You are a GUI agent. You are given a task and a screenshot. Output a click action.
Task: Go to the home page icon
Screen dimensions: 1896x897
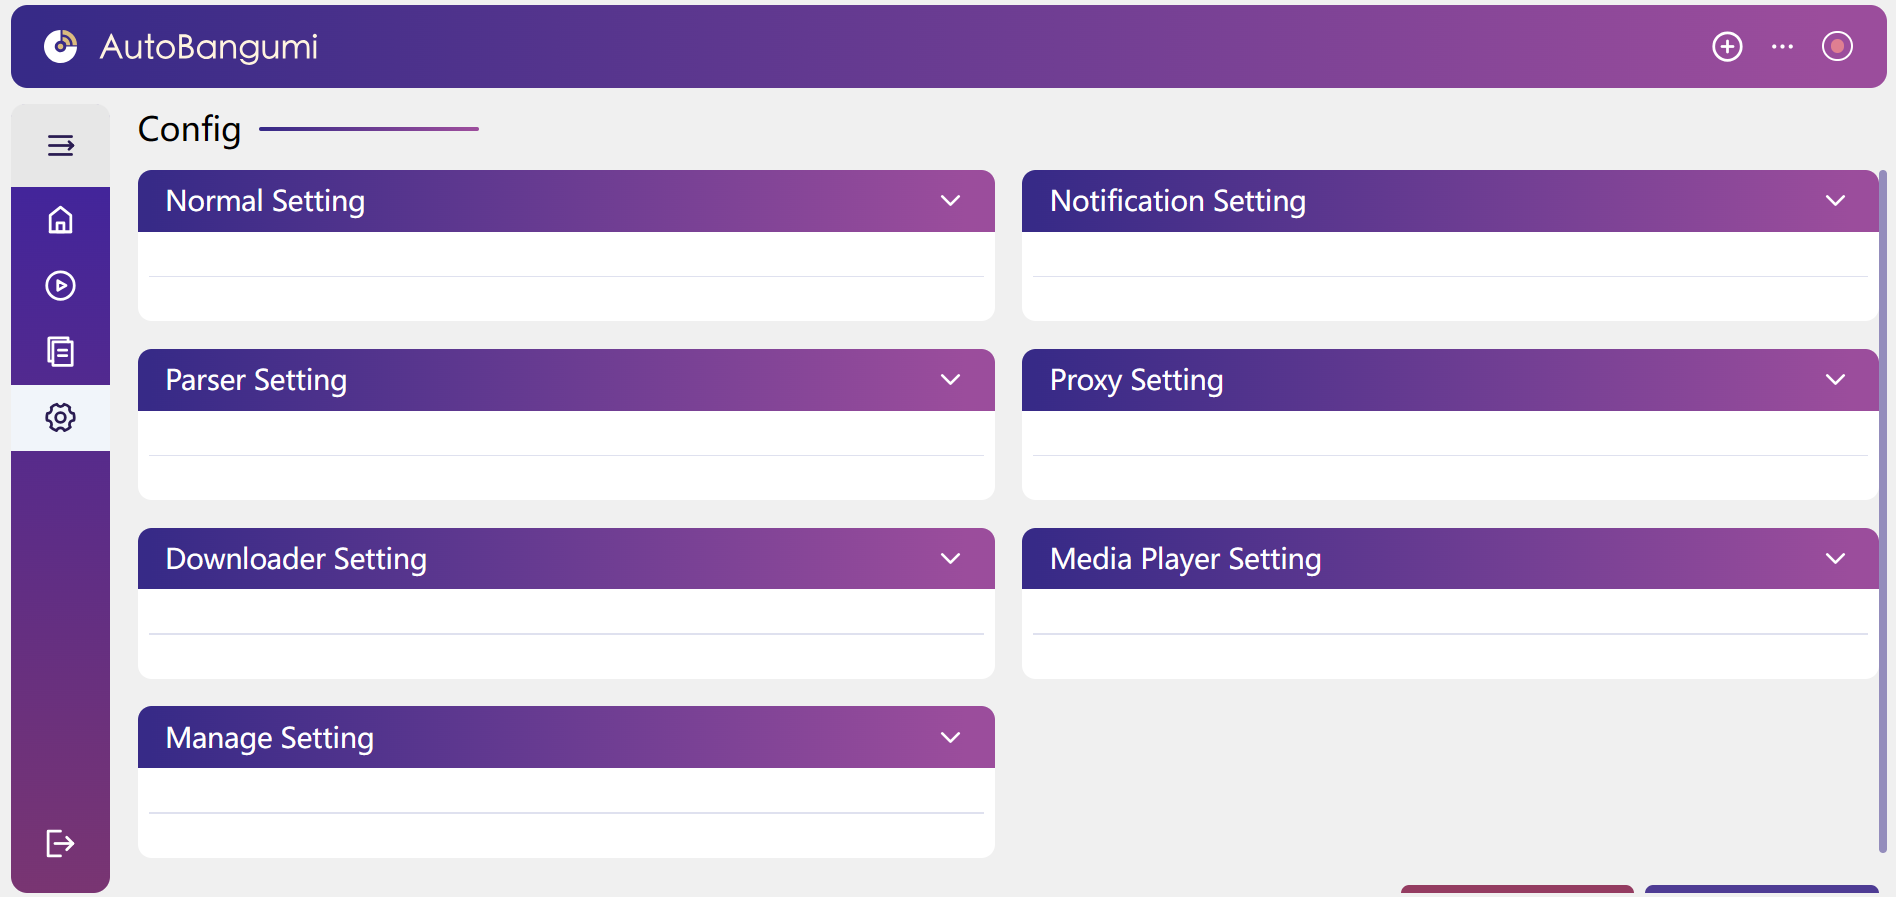60,220
